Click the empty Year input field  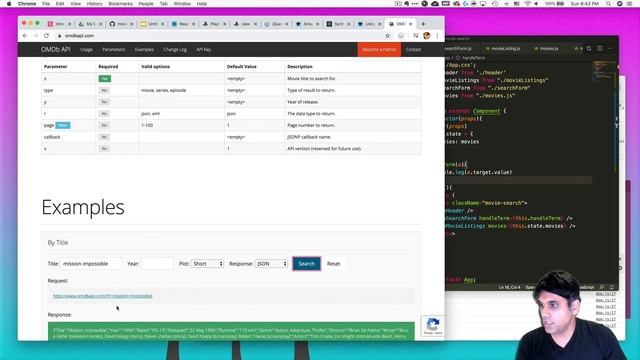(x=157, y=264)
